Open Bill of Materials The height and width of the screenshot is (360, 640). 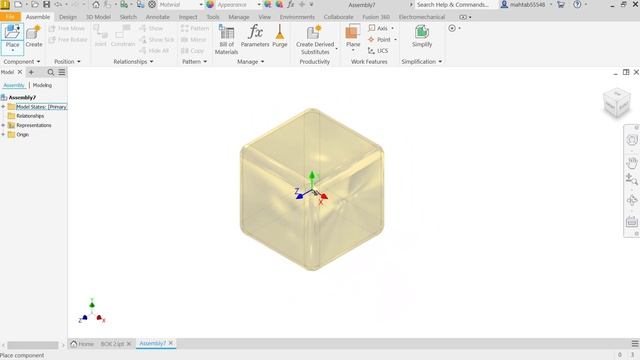pyautogui.click(x=226, y=39)
